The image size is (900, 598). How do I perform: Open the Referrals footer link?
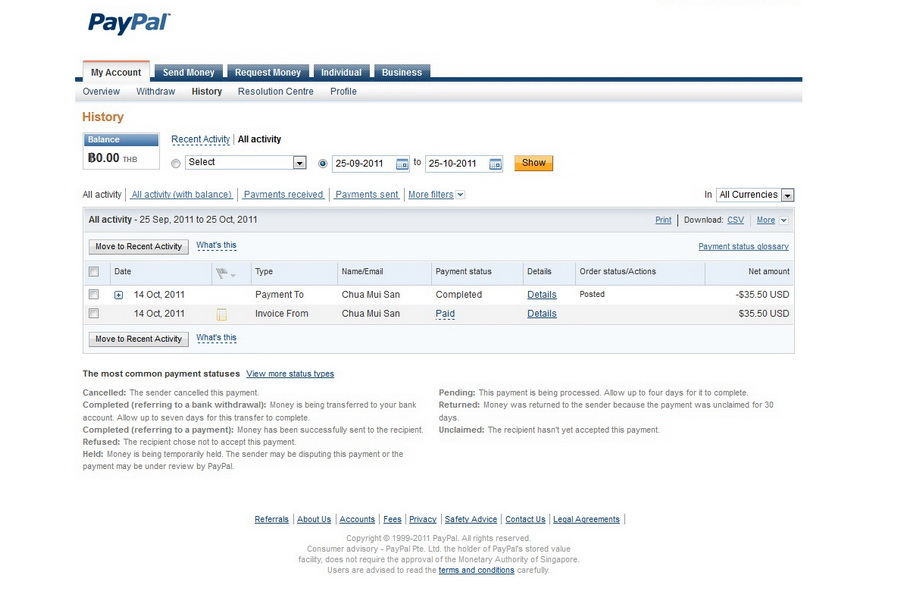coord(271,519)
